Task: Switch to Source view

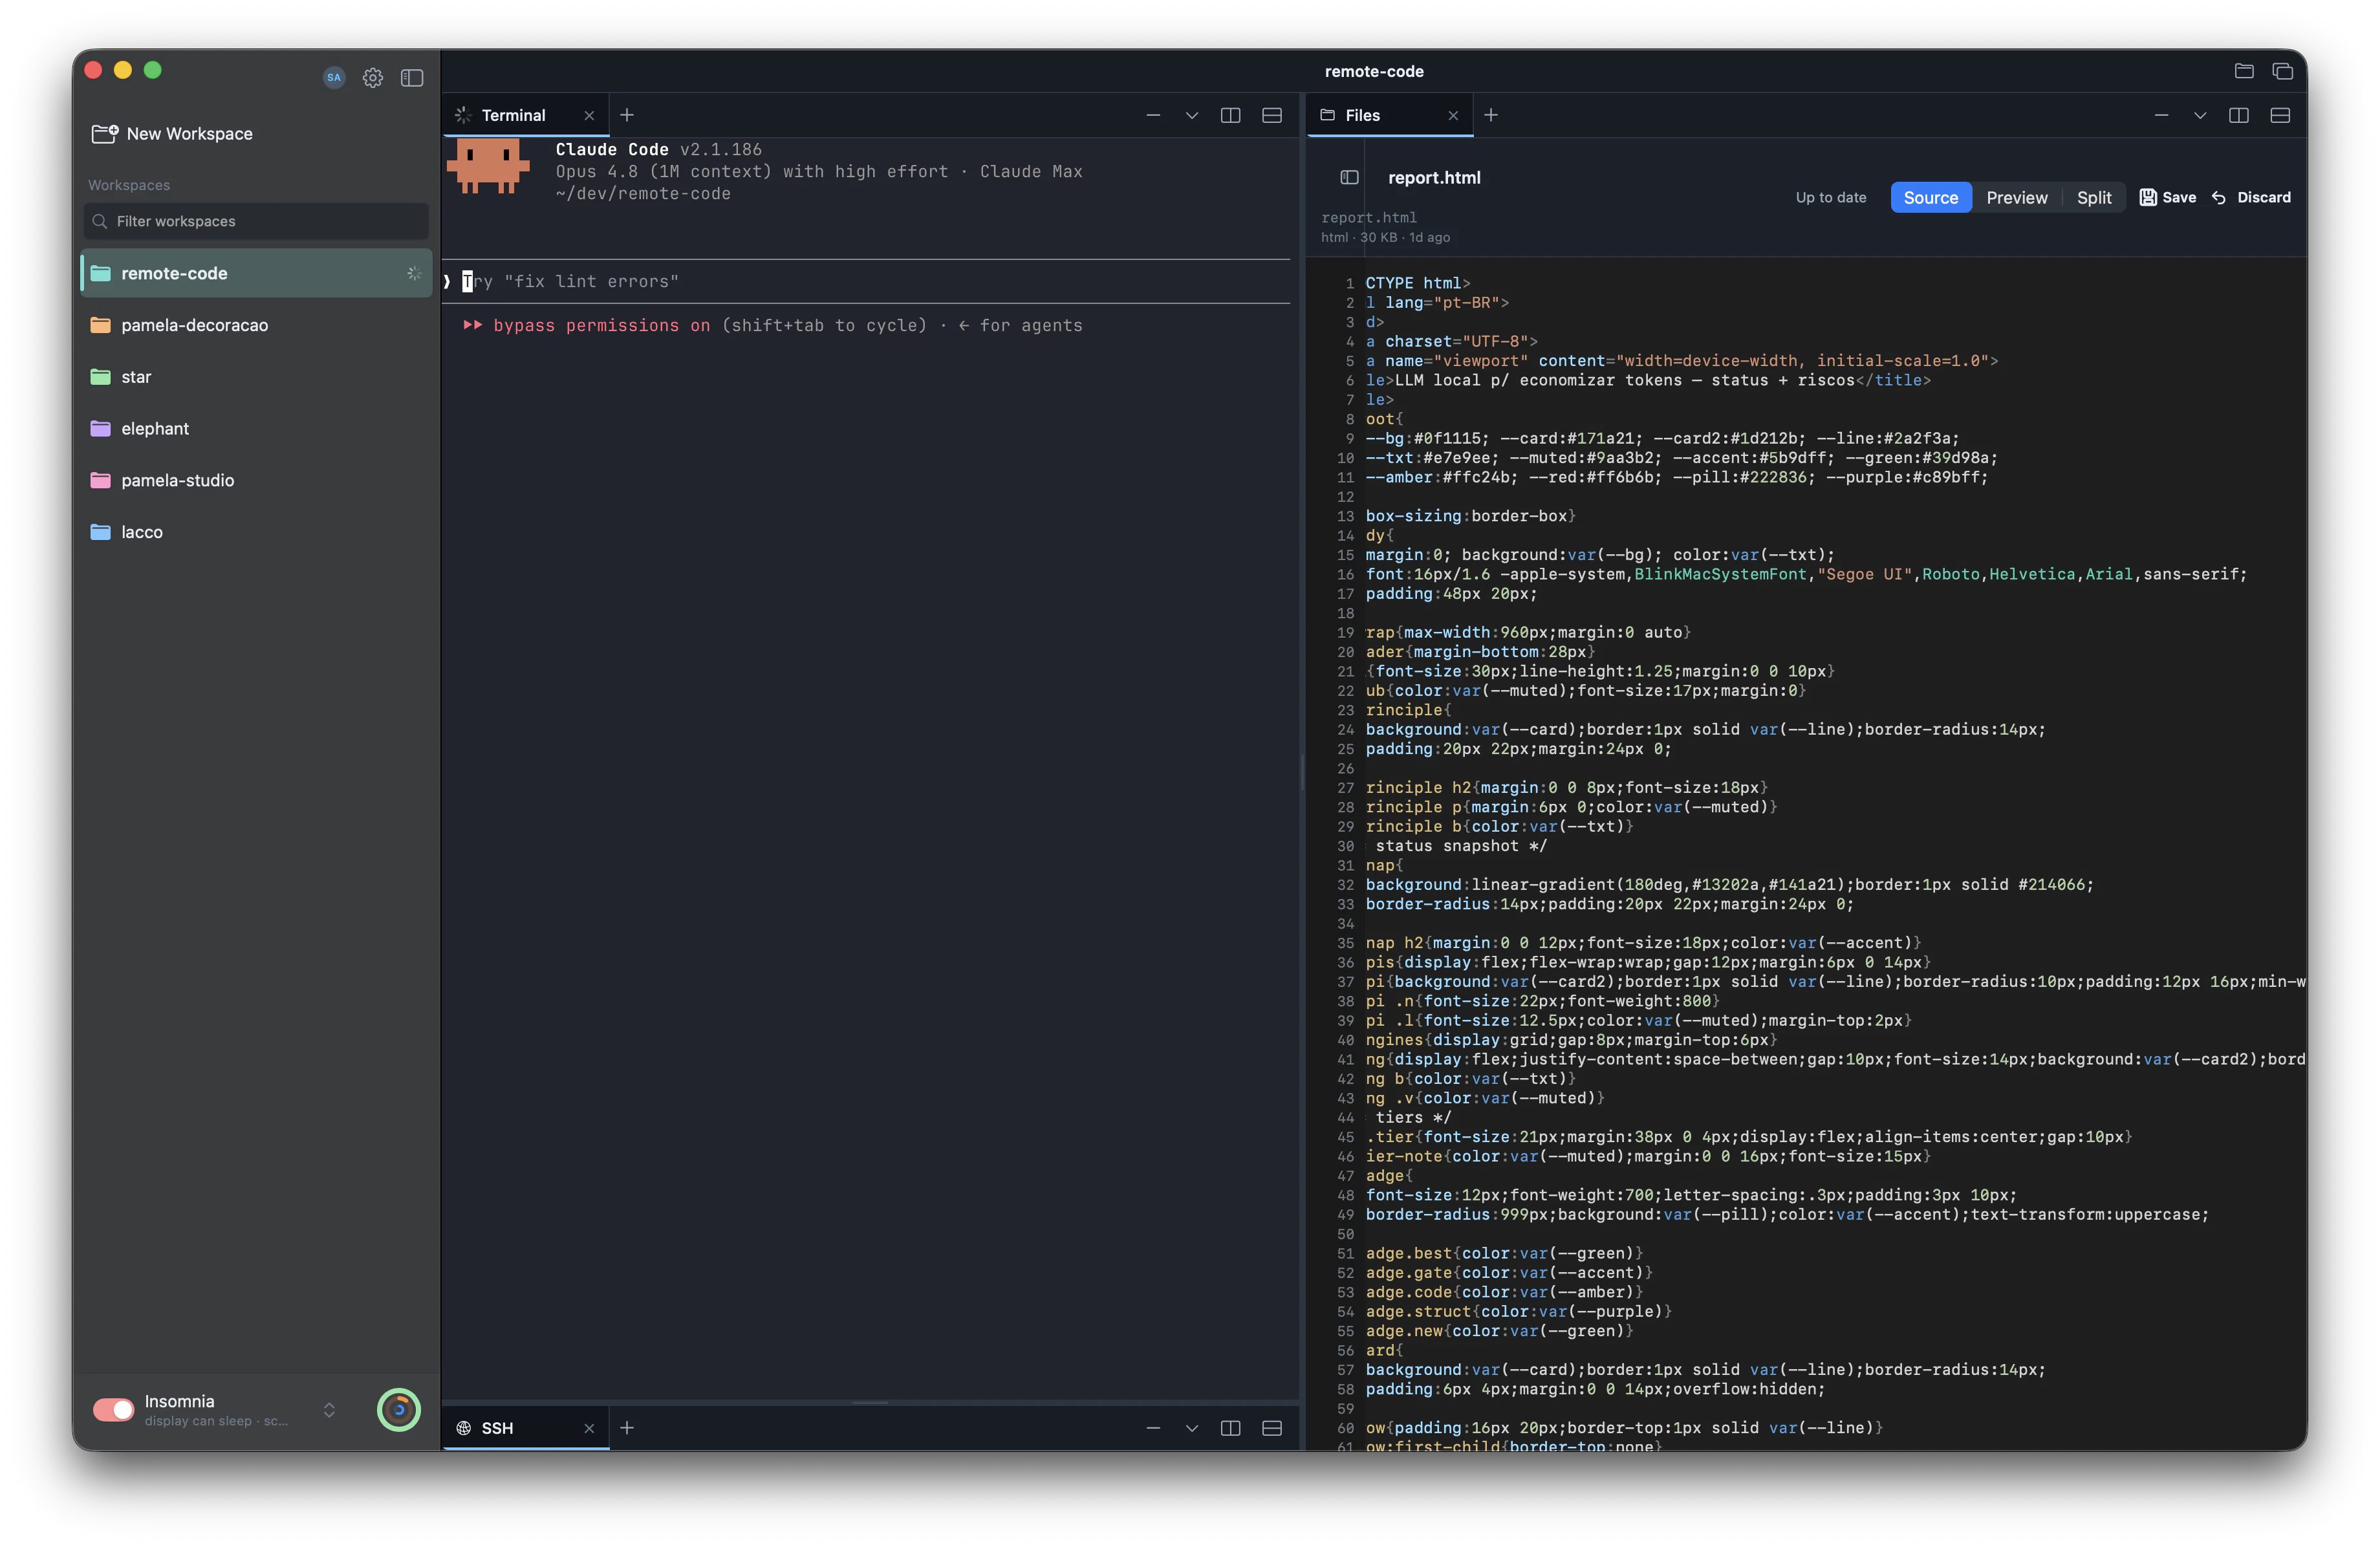Action: click(1930, 197)
